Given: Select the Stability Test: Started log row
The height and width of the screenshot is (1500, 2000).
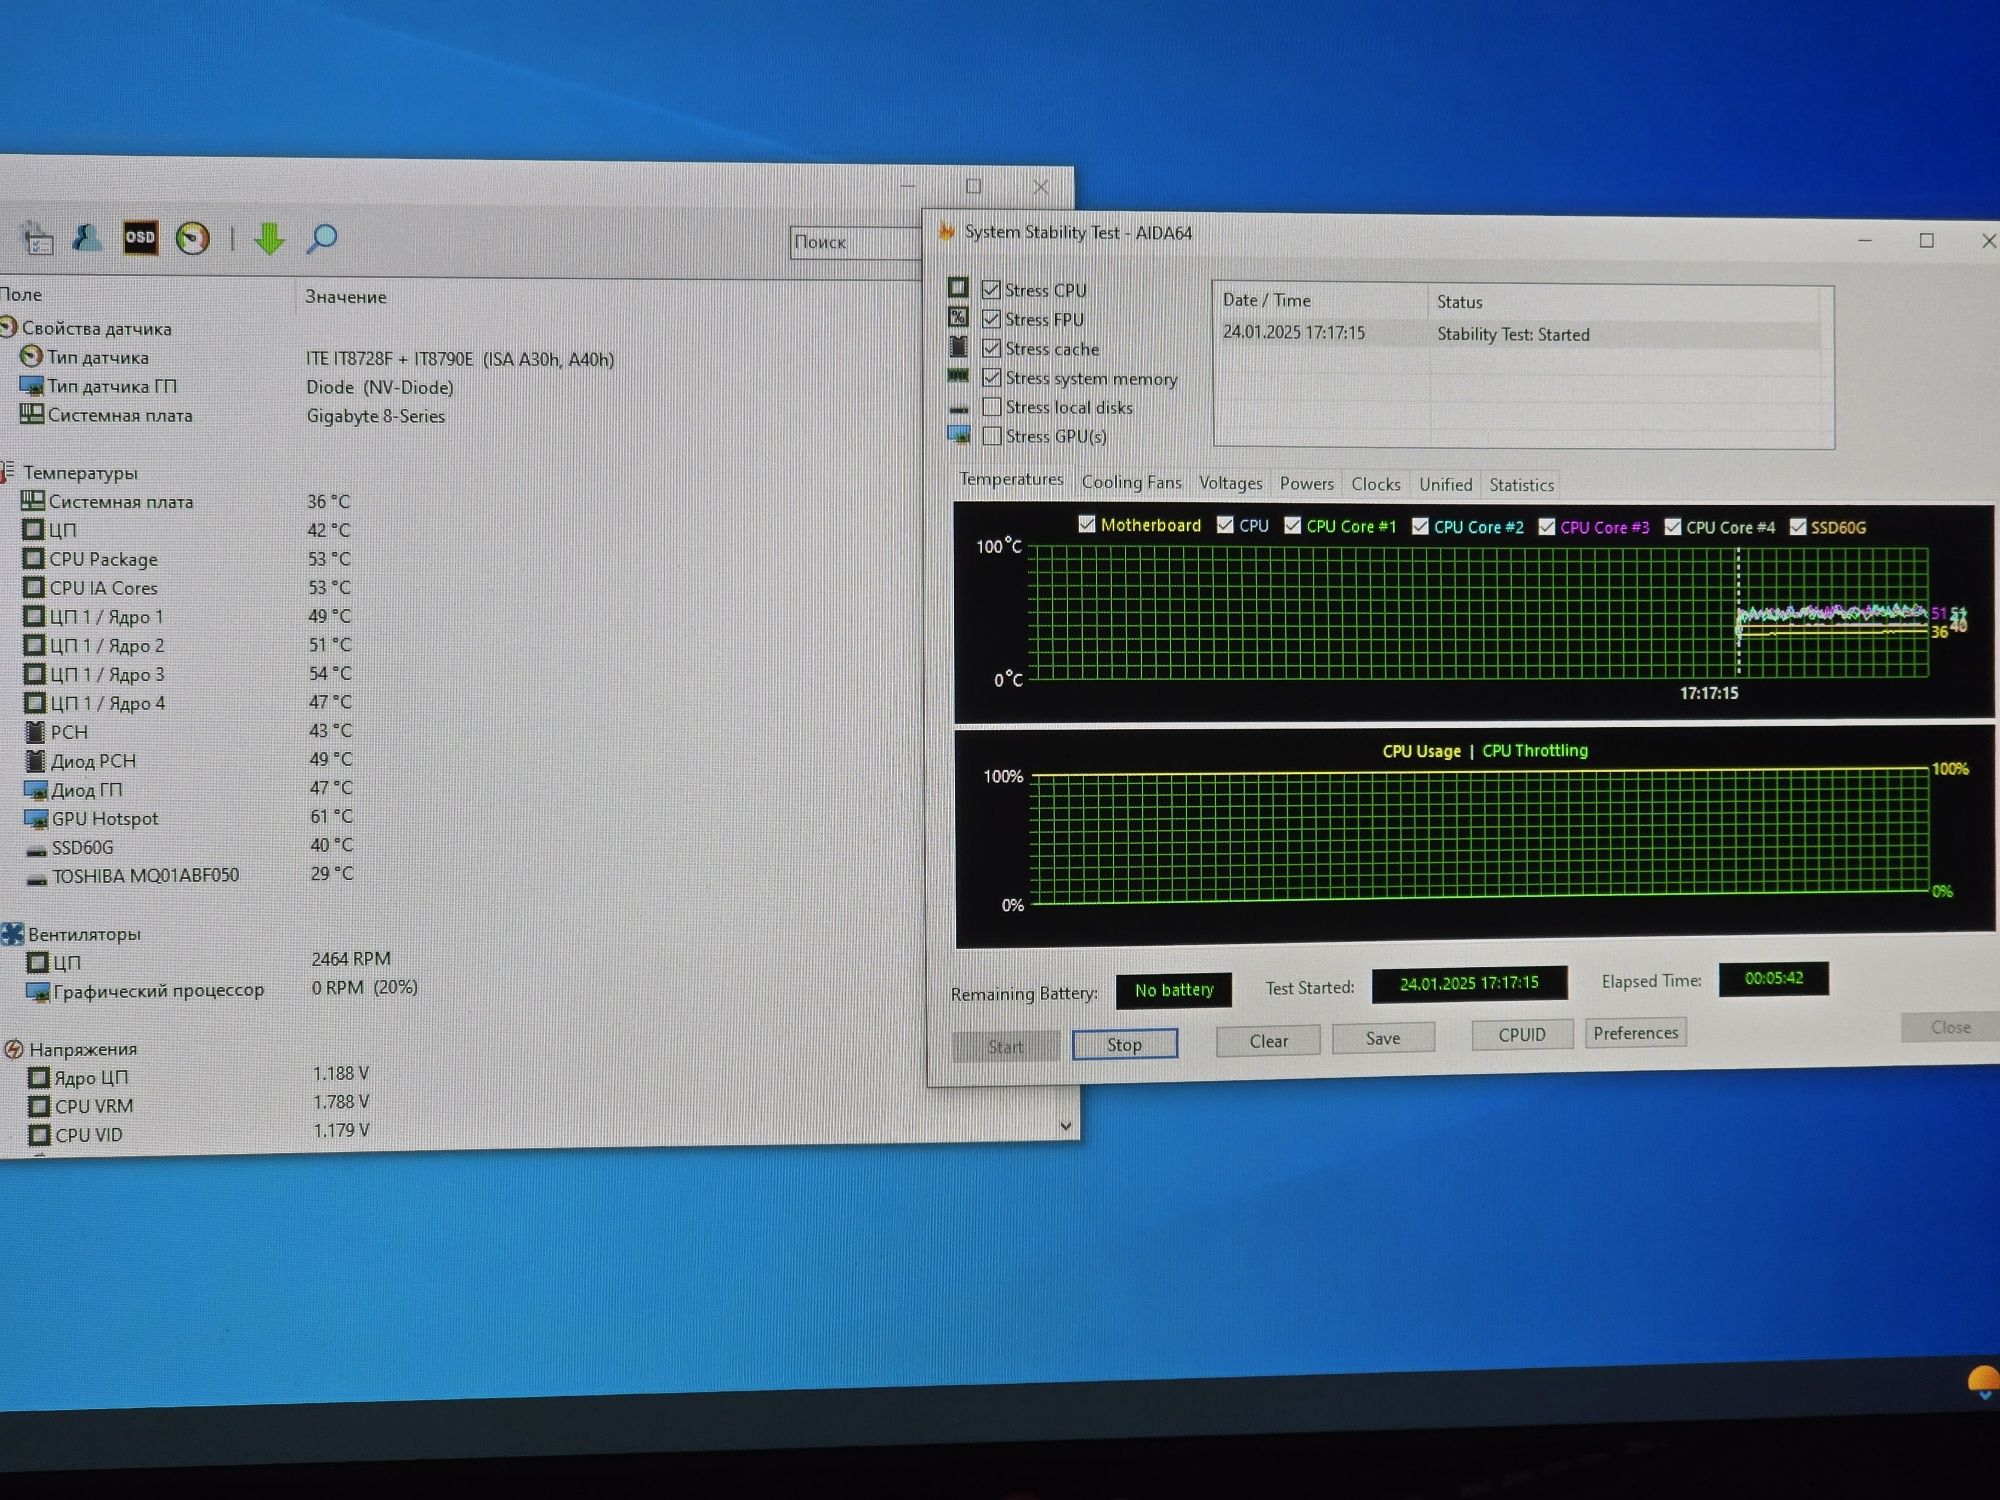Looking at the screenshot, I should tap(1521, 333).
